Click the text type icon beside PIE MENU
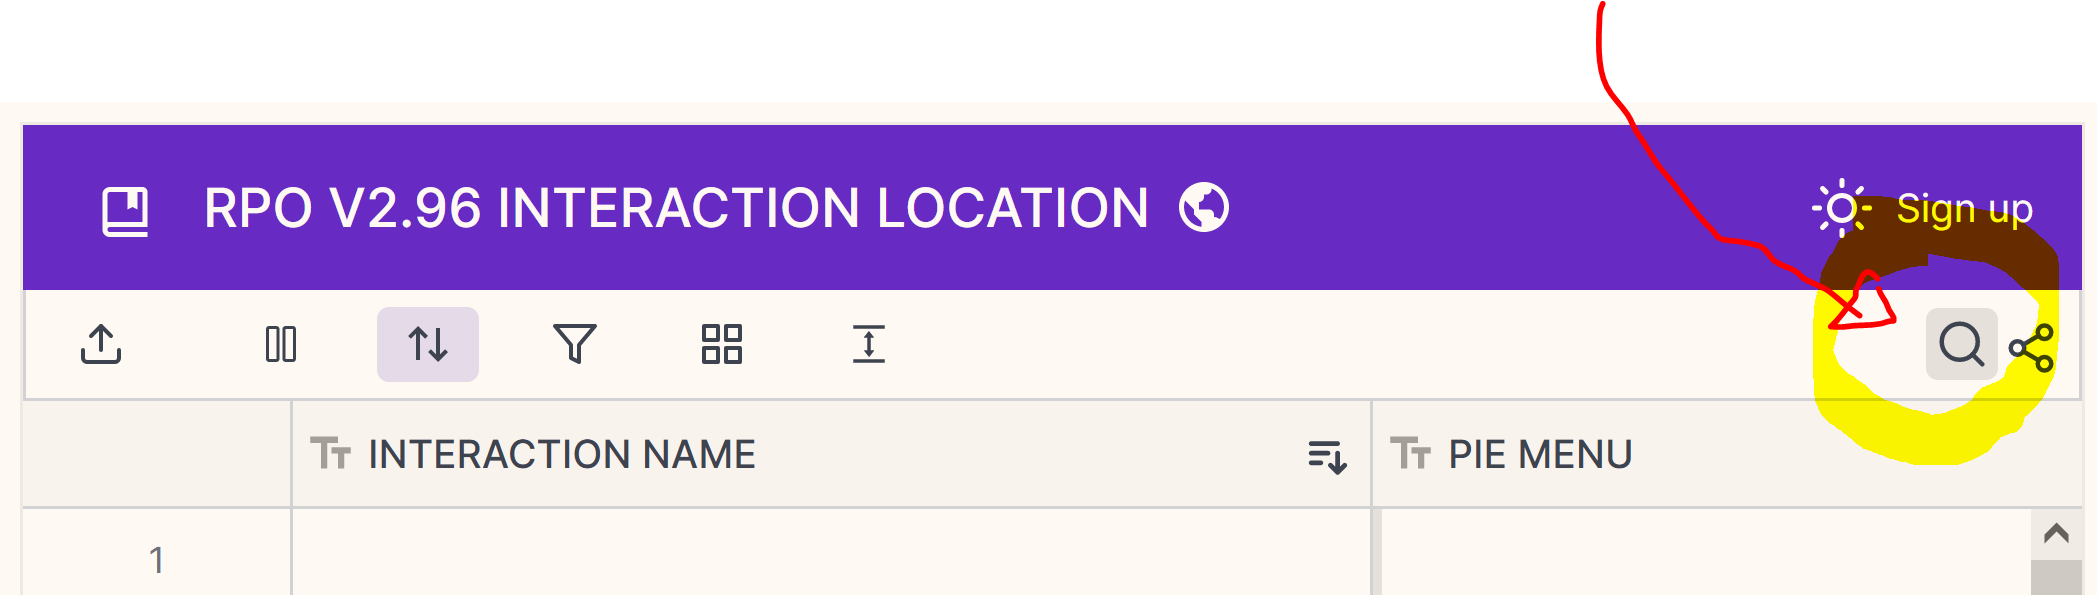Viewport: 2097px width, 595px height. point(1411,454)
